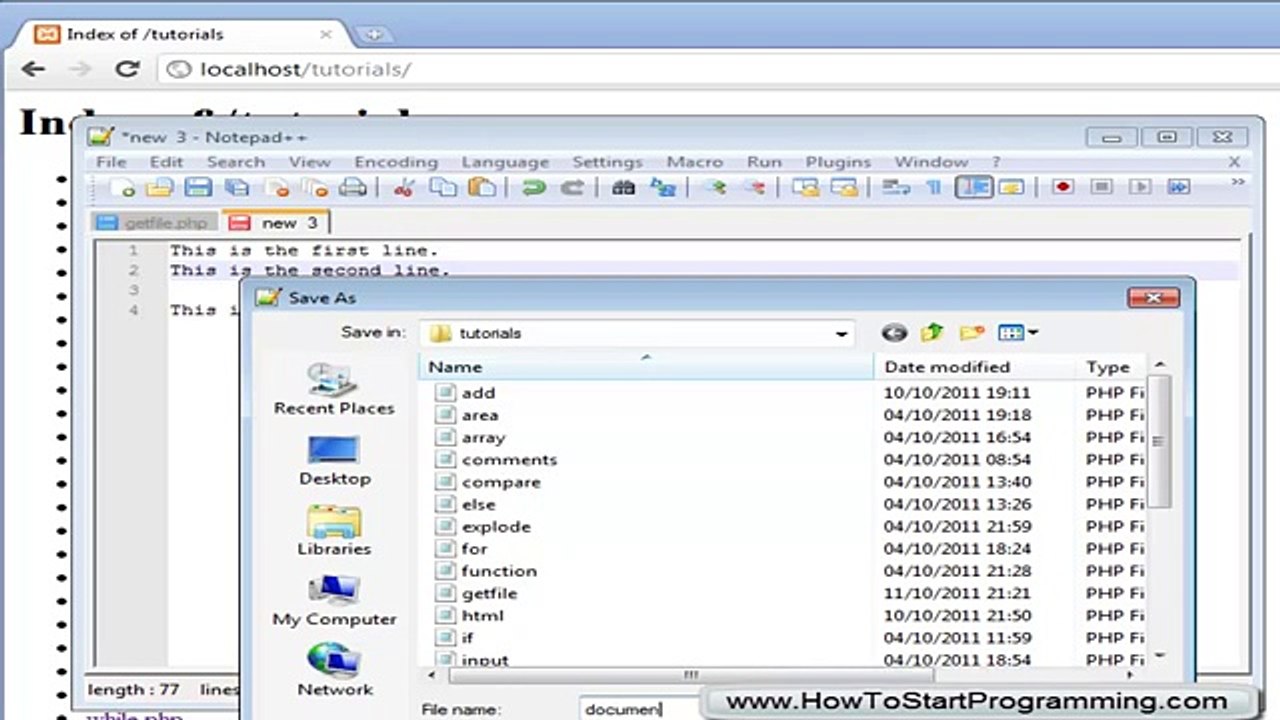The width and height of the screenshot is (1280, 720).
Task: Open Find with the binoculars icon
Action: click(x=624, y=187)
